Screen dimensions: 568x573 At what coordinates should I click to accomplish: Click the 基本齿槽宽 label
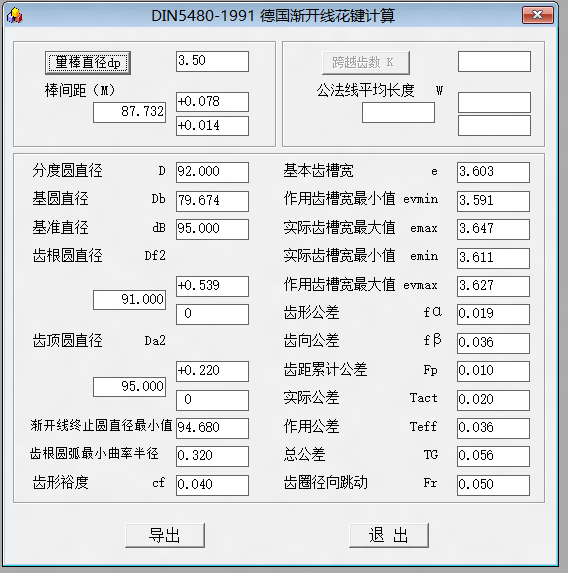coord(319,171)
